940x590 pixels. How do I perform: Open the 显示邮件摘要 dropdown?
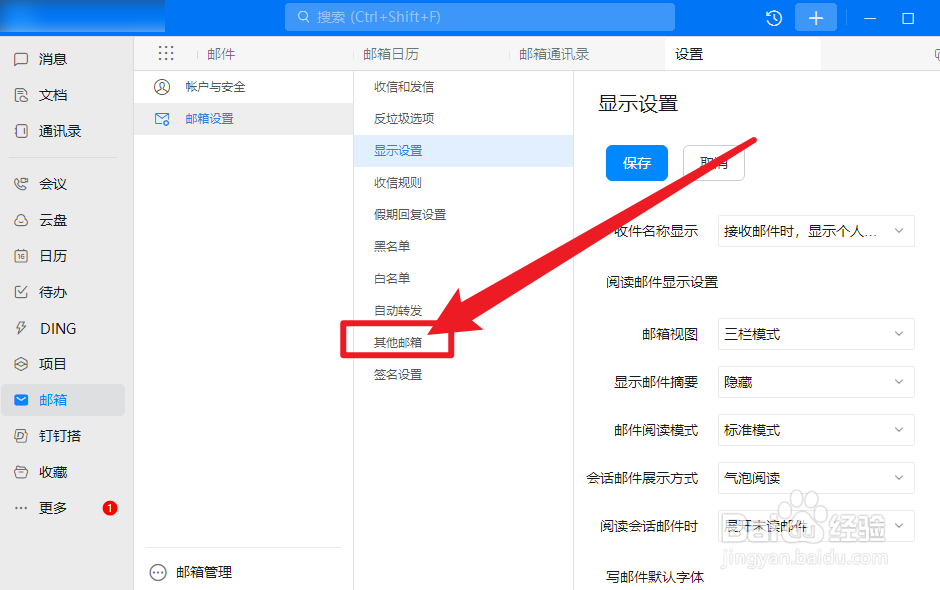pos(815,382)
